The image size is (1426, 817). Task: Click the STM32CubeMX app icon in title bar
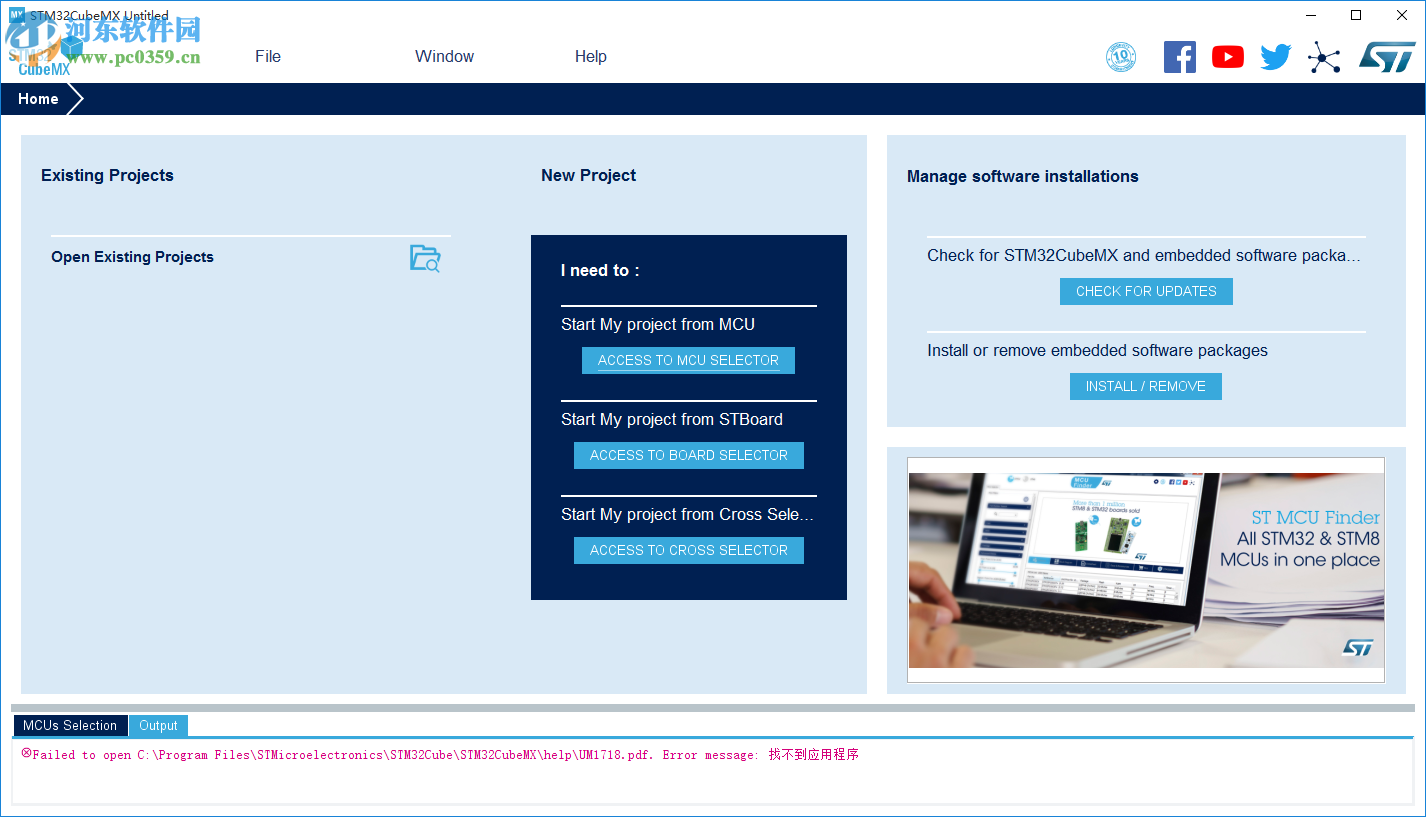point(16,15)
